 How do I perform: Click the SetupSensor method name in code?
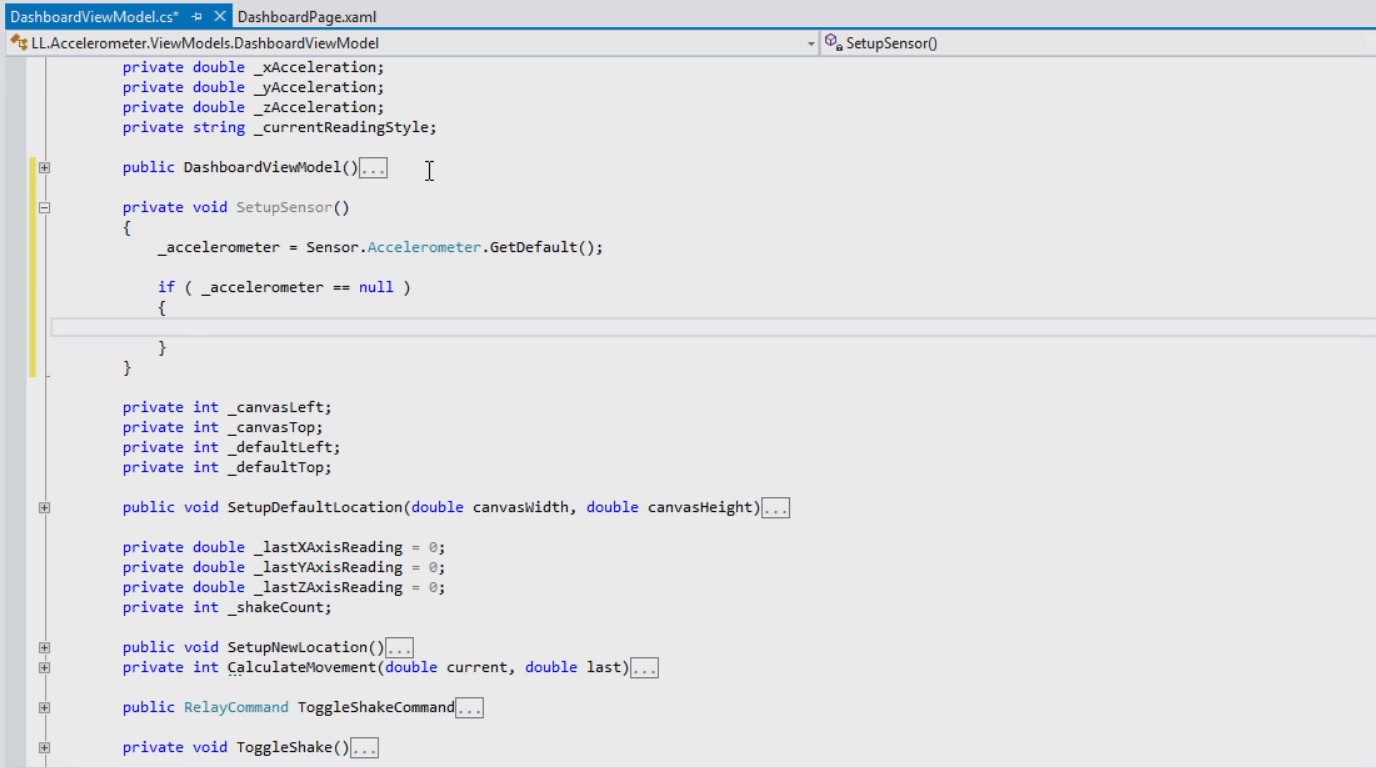pos(284,207)
